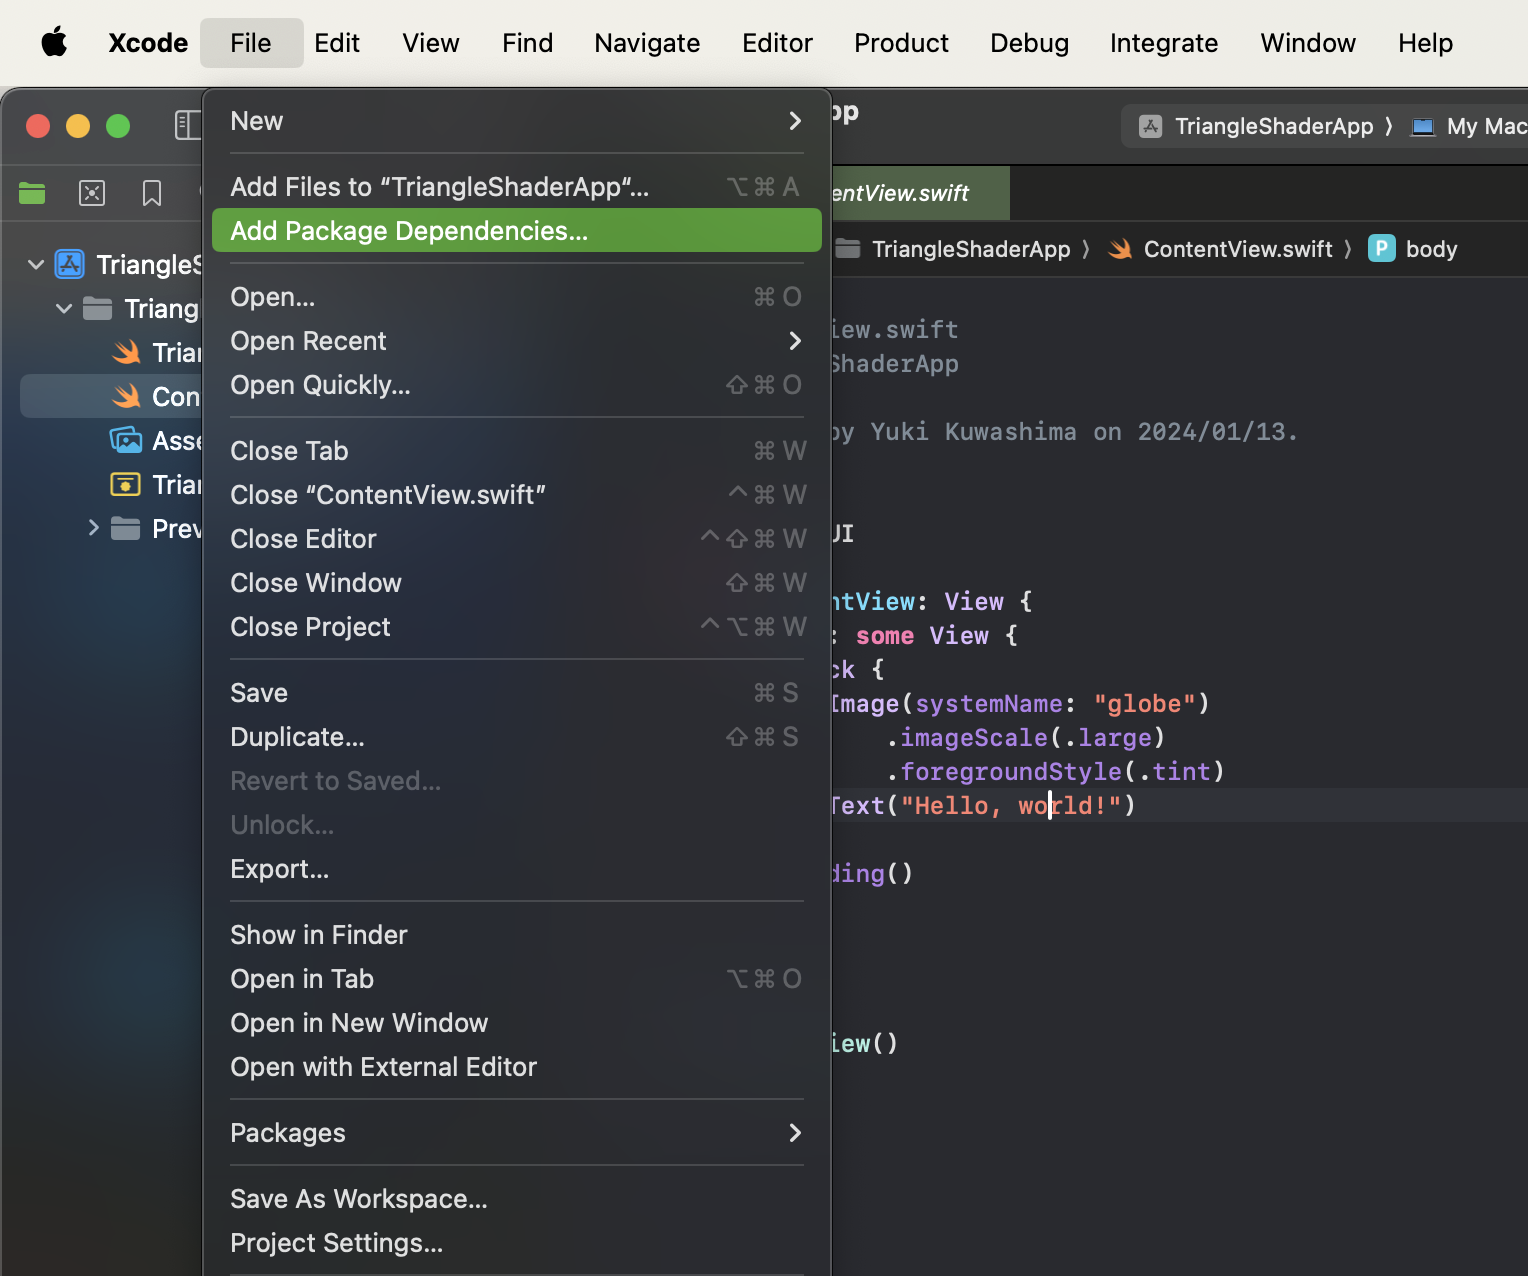Expand the Packages submenu
The height and width of the screenshot is (1276, 1528).
(x=517, y=1133)
